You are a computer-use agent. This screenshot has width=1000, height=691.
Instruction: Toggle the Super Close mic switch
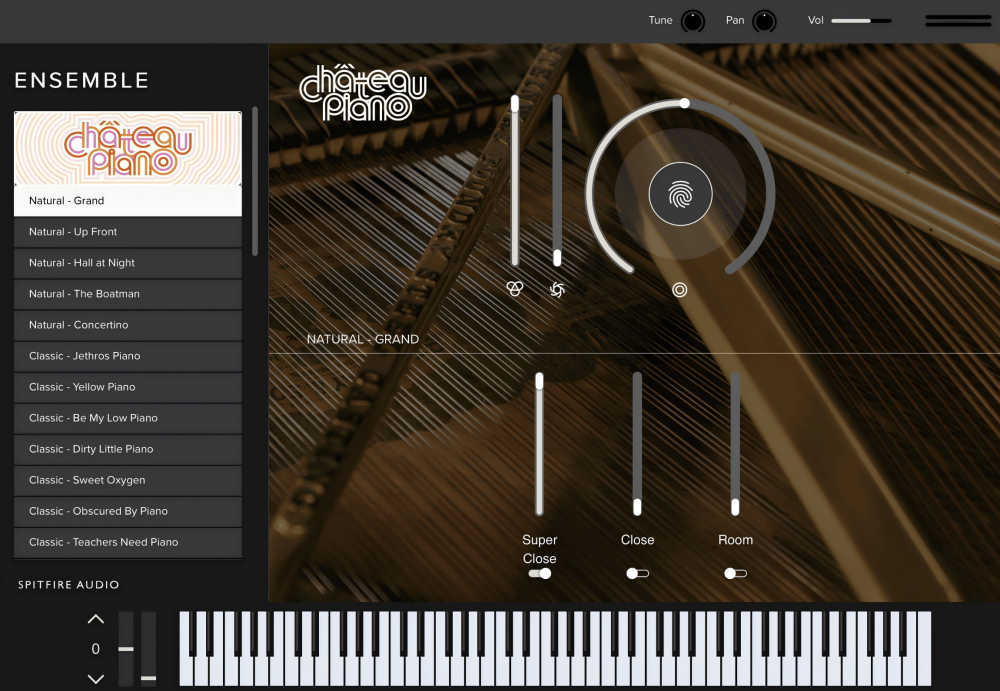[540, 573]
